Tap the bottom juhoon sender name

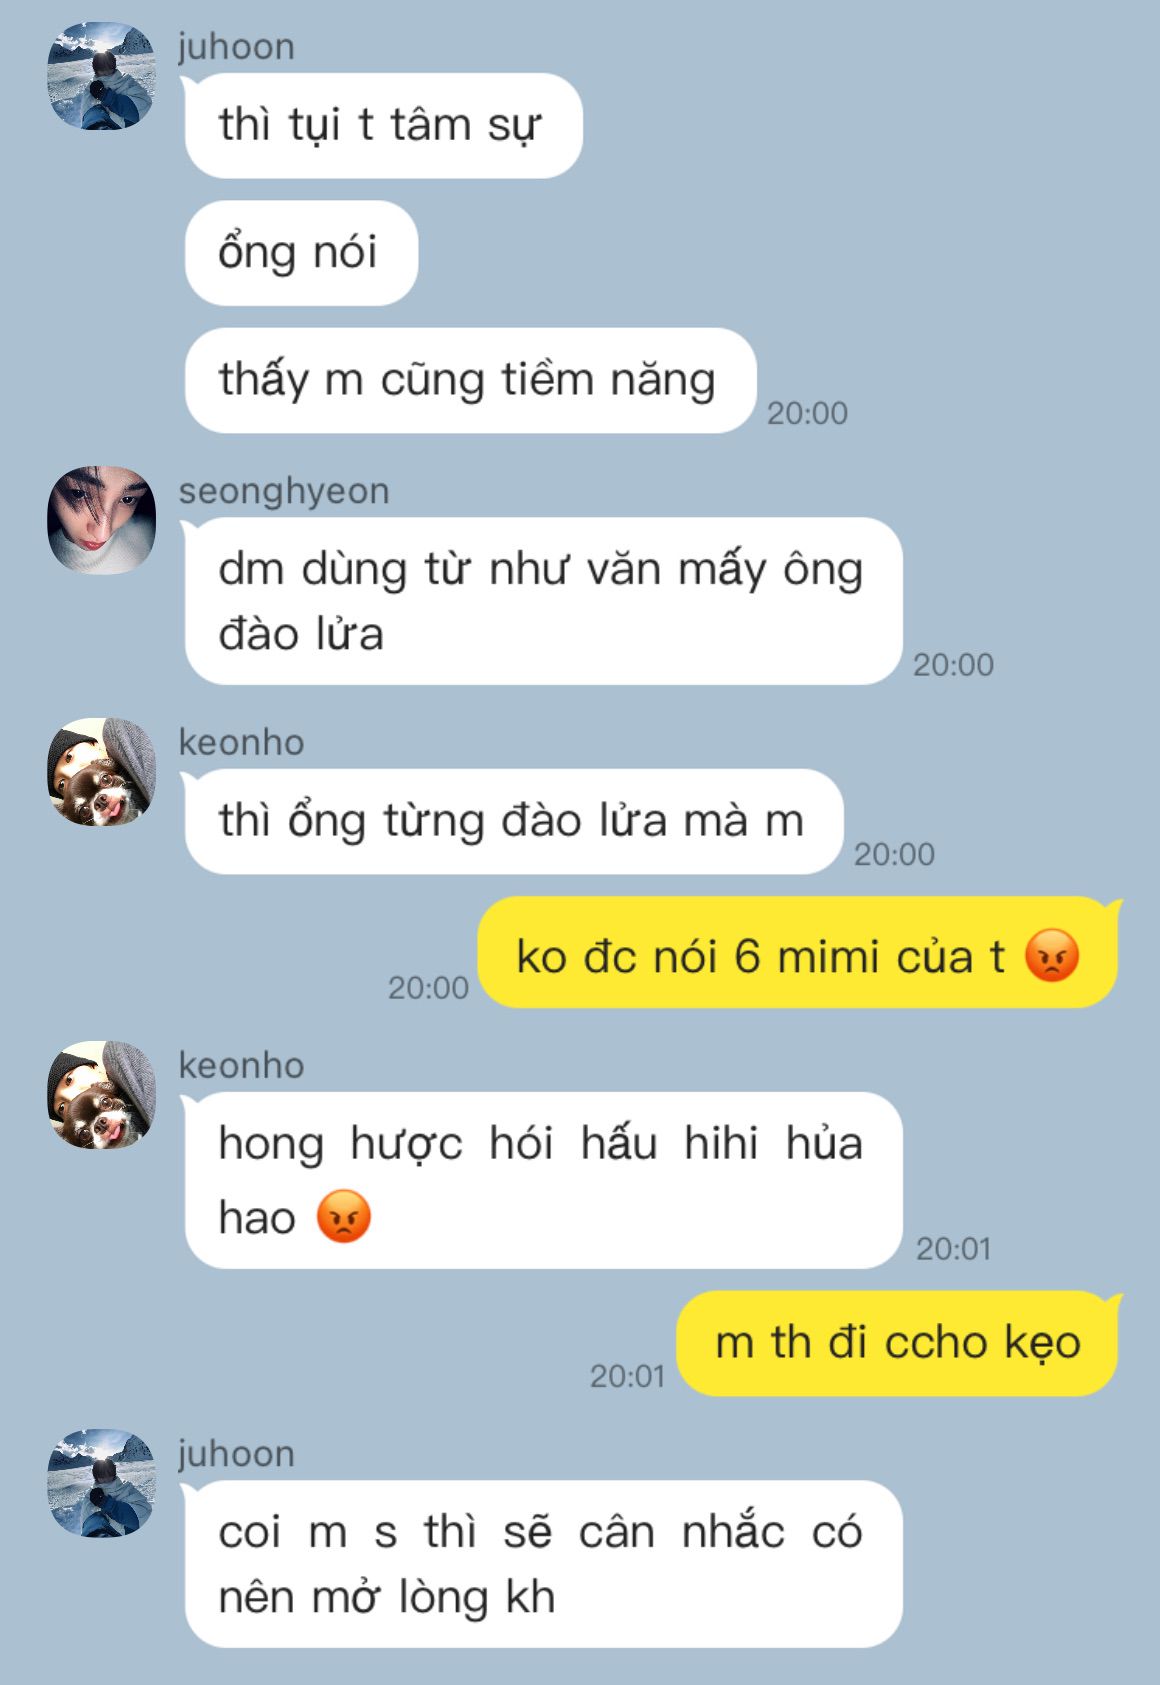click(237, 1453)
